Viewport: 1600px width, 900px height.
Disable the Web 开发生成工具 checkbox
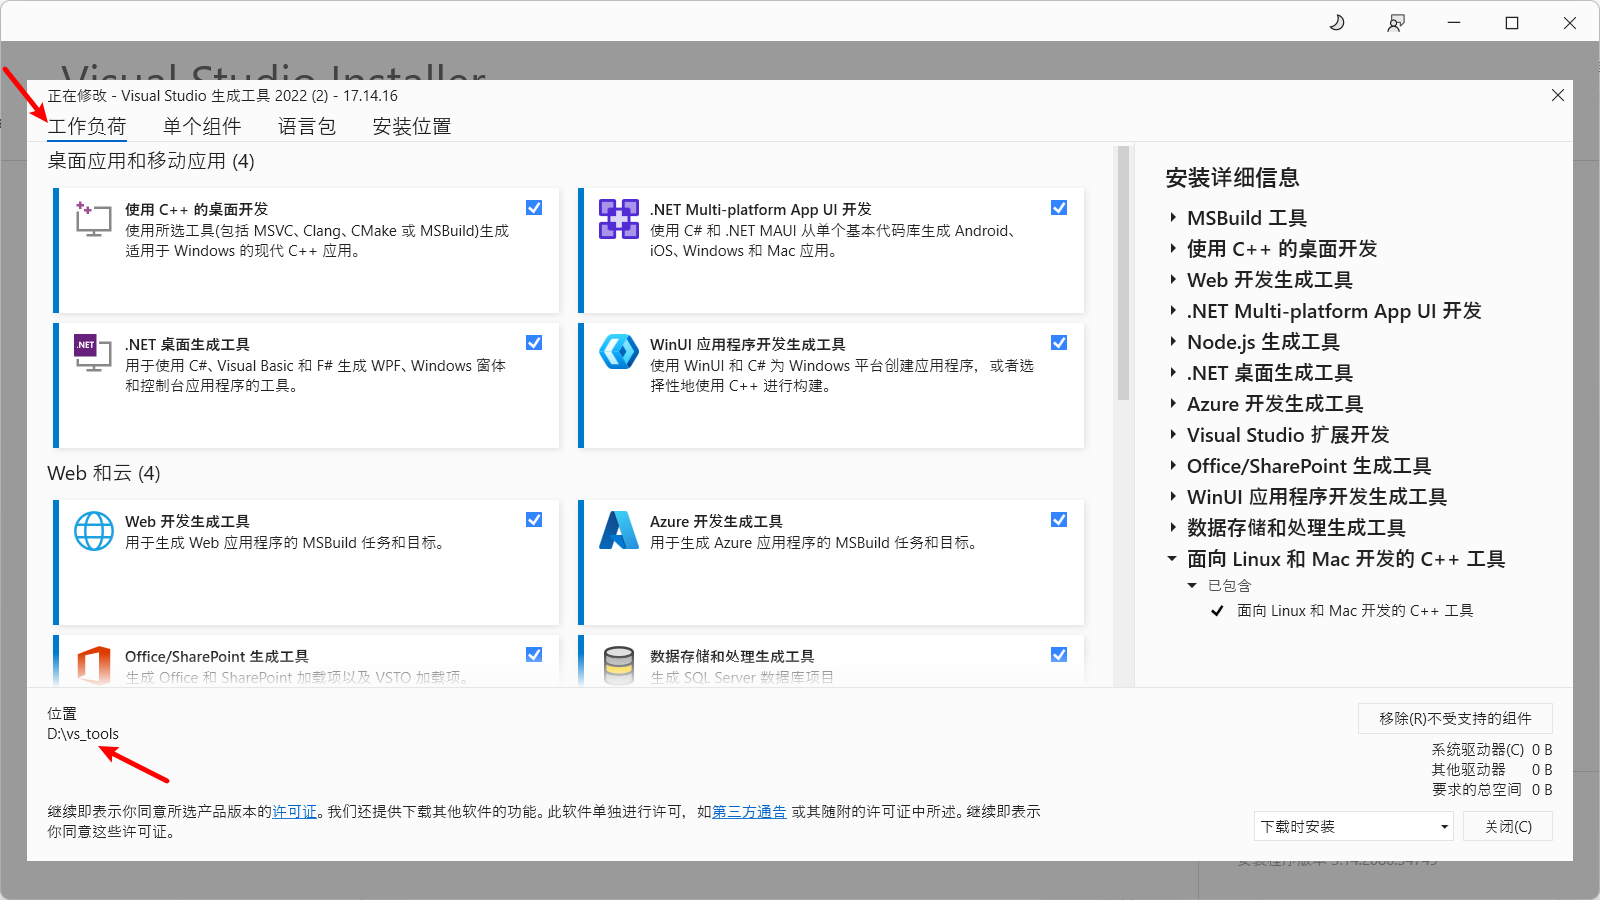click(x=534, y=519)
